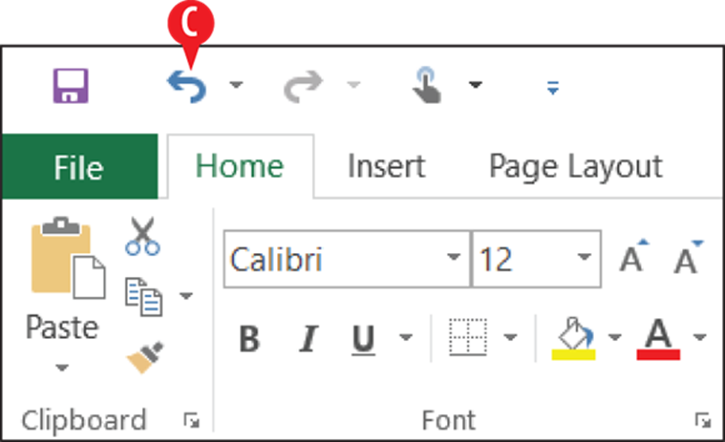Click the Save floppy disk icon
The height and width of the screenshot is (442, 725).
[70, 86]
